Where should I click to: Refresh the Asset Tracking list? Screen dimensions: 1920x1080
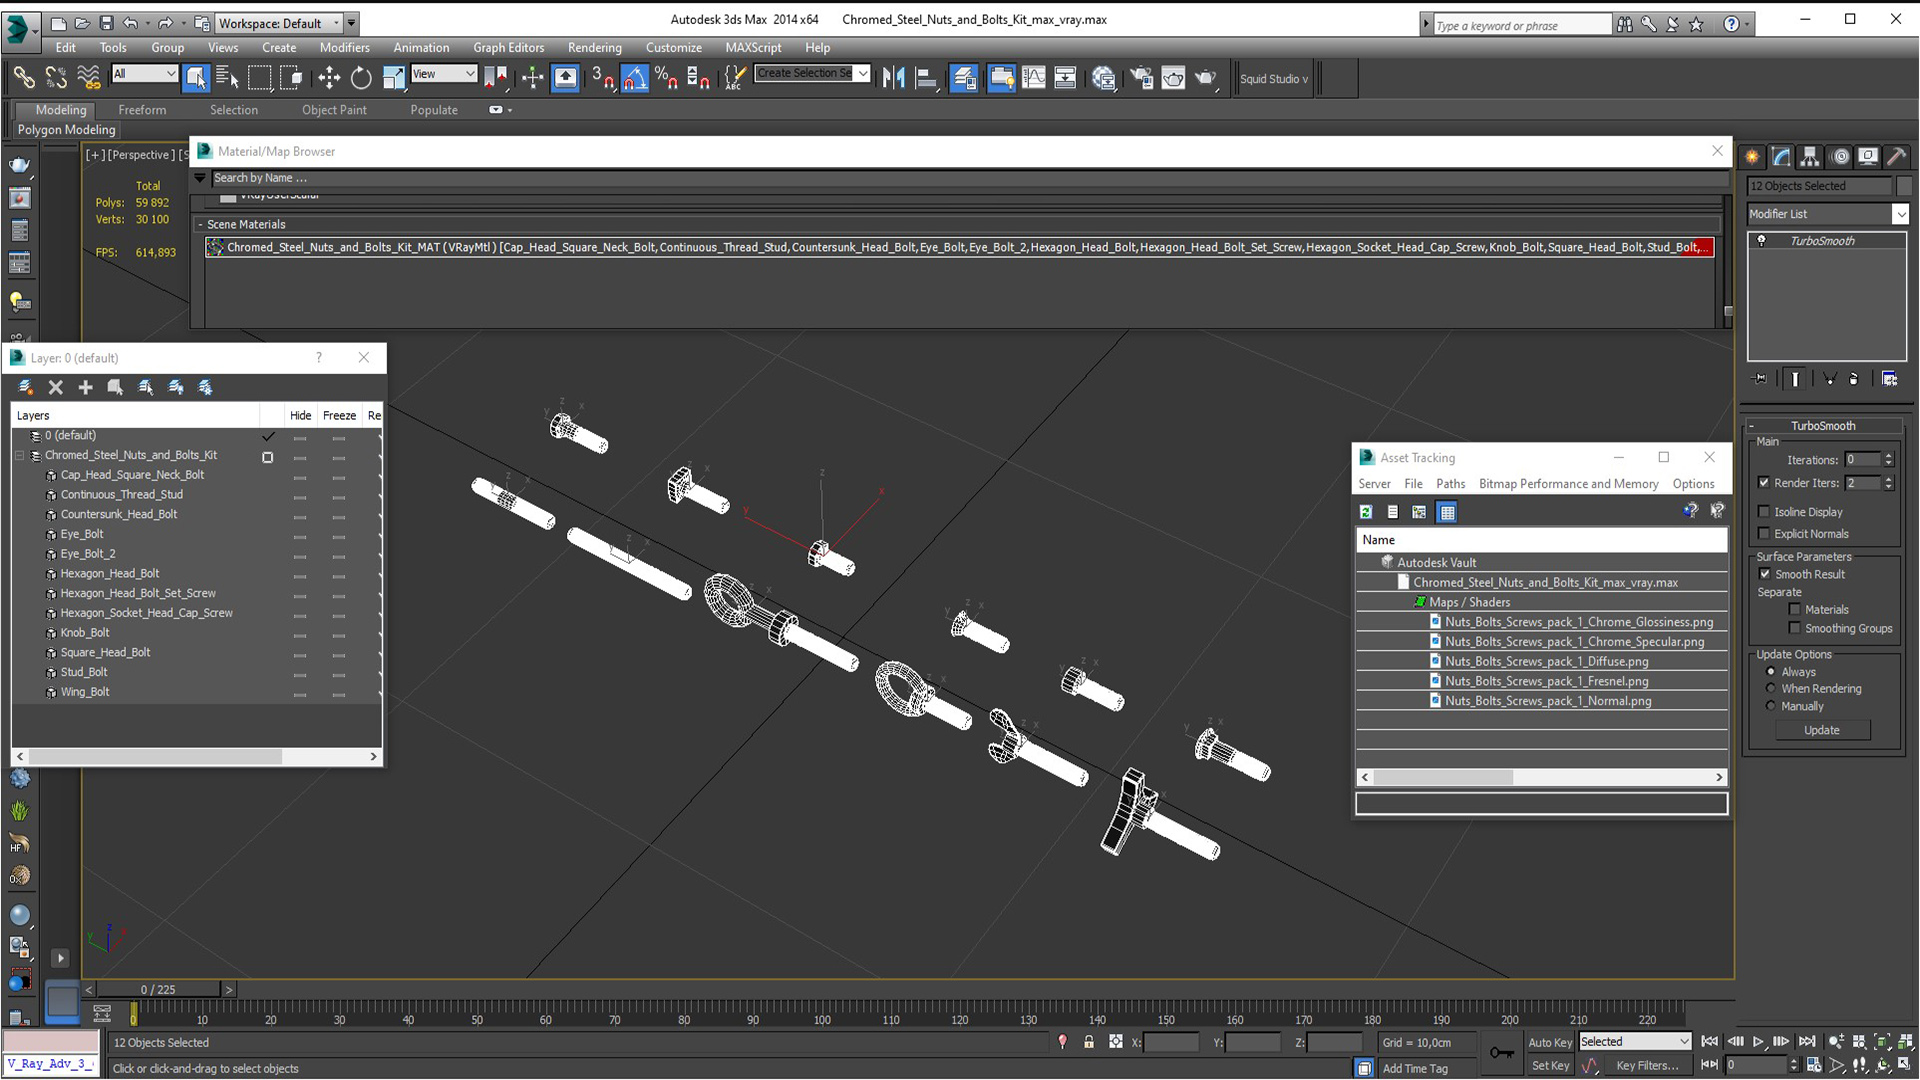[x=1366, y=512]
